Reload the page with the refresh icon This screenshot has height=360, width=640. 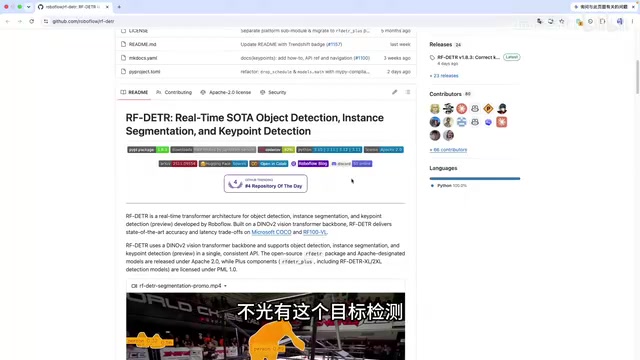click(31, 21)
